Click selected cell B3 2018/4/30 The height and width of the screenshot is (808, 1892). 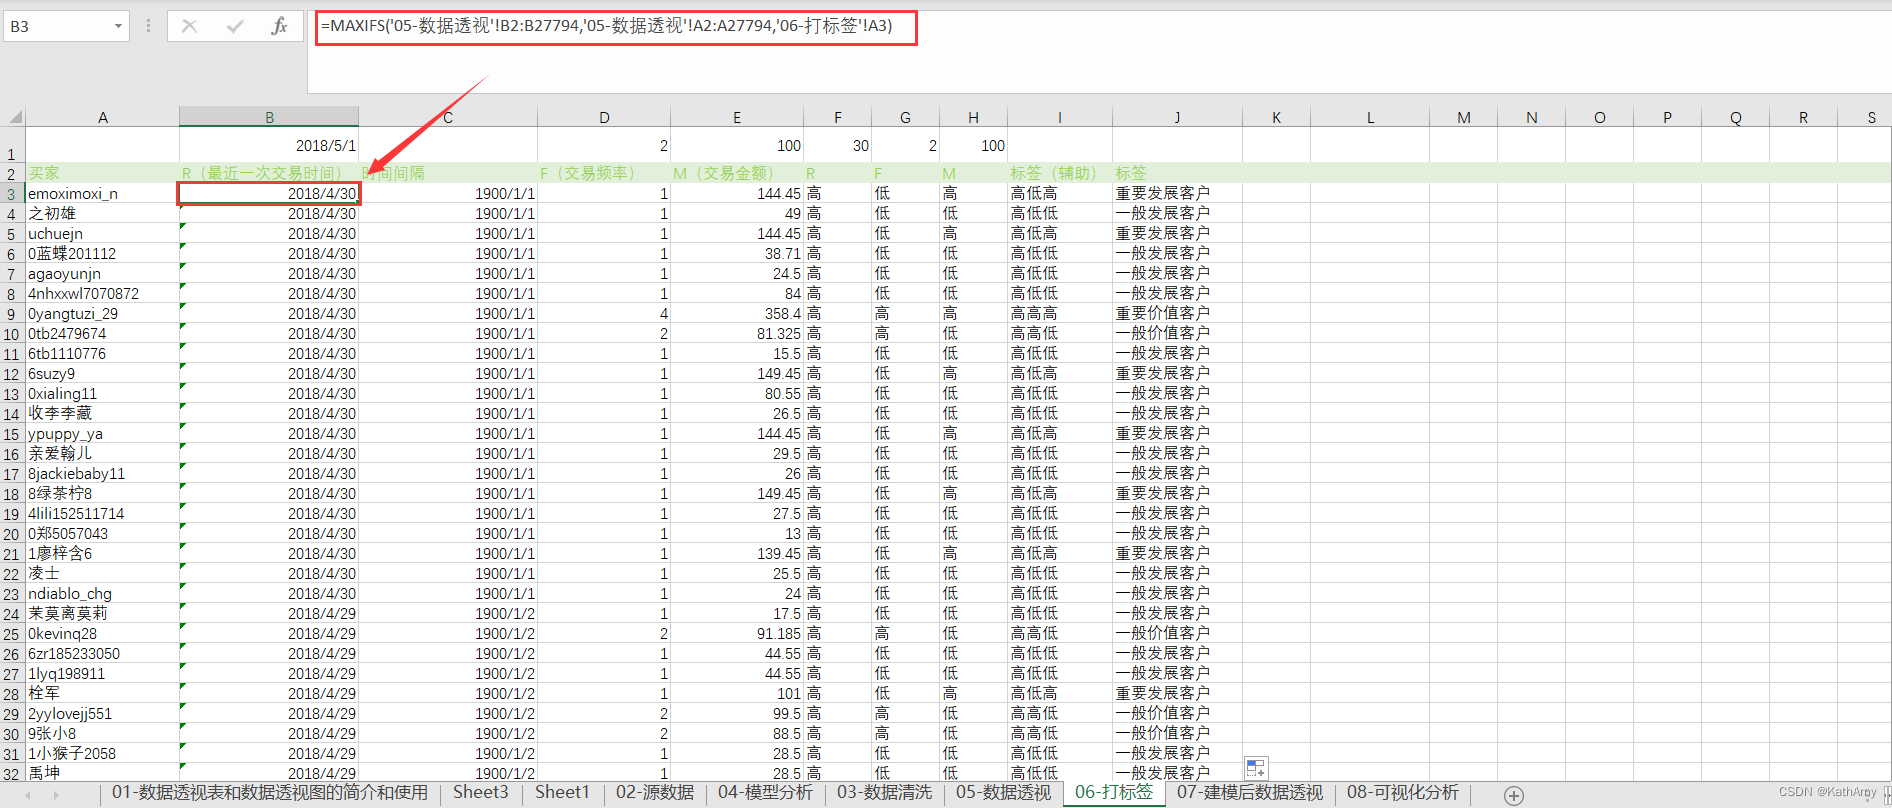(x=269, y=194)
